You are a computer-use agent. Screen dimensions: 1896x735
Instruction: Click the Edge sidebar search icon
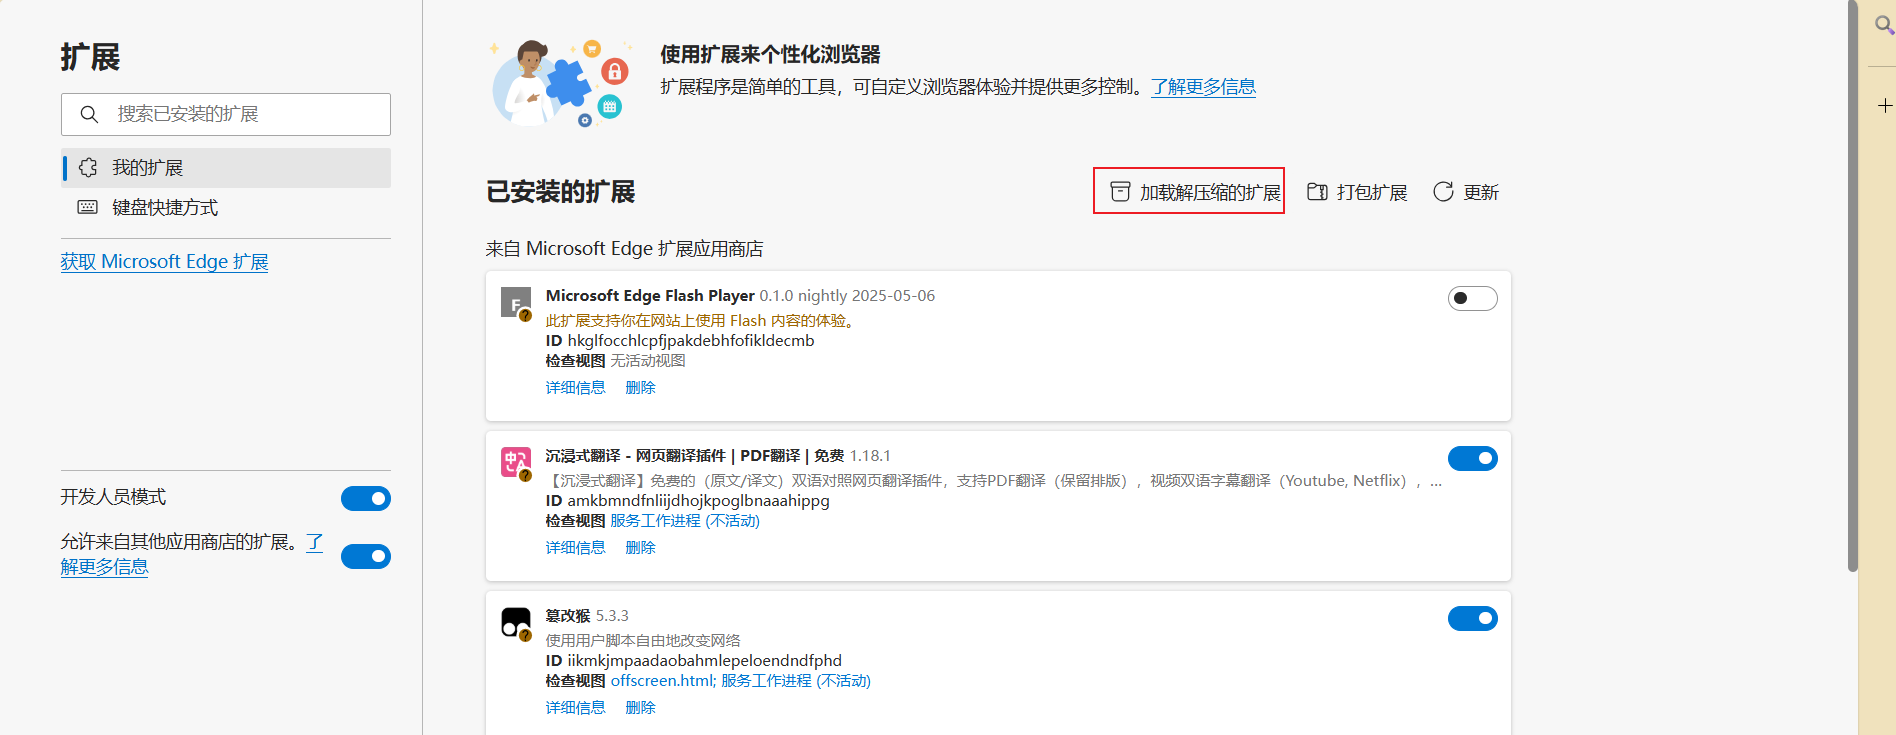pos(1884,25)
